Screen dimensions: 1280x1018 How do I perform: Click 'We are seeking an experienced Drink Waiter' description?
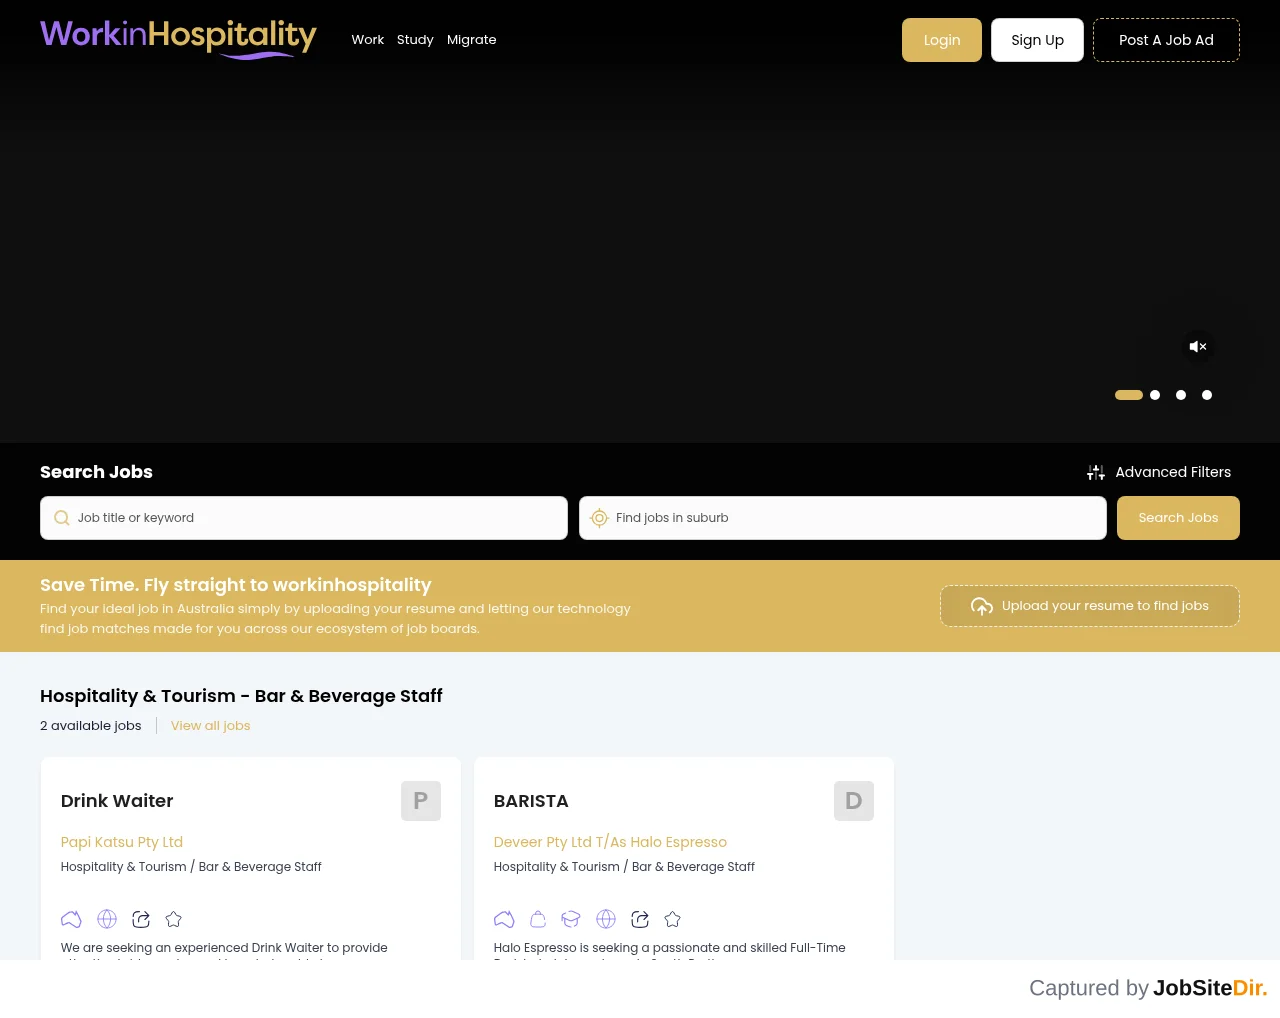(224, 948)
